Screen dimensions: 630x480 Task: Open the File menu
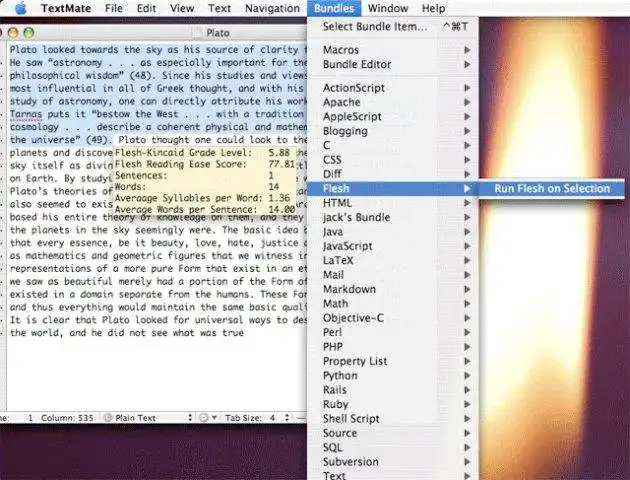point(114,8)
